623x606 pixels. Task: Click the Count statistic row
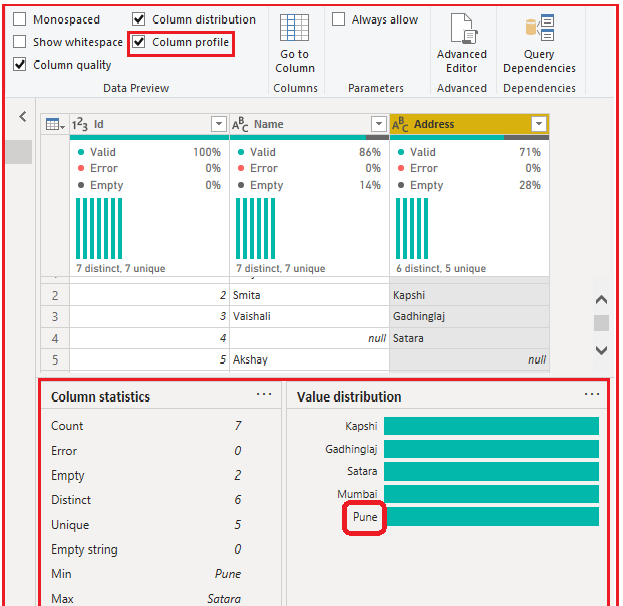click(x=146, y=426)
